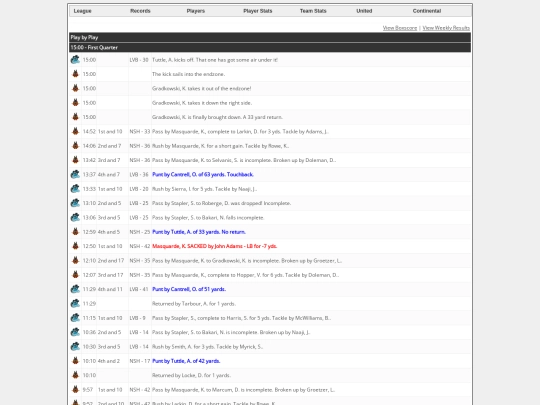Viewport: 540px width, 405px height.
Task: Click team logo on 11:15 play row
Action: pos(75,318)
